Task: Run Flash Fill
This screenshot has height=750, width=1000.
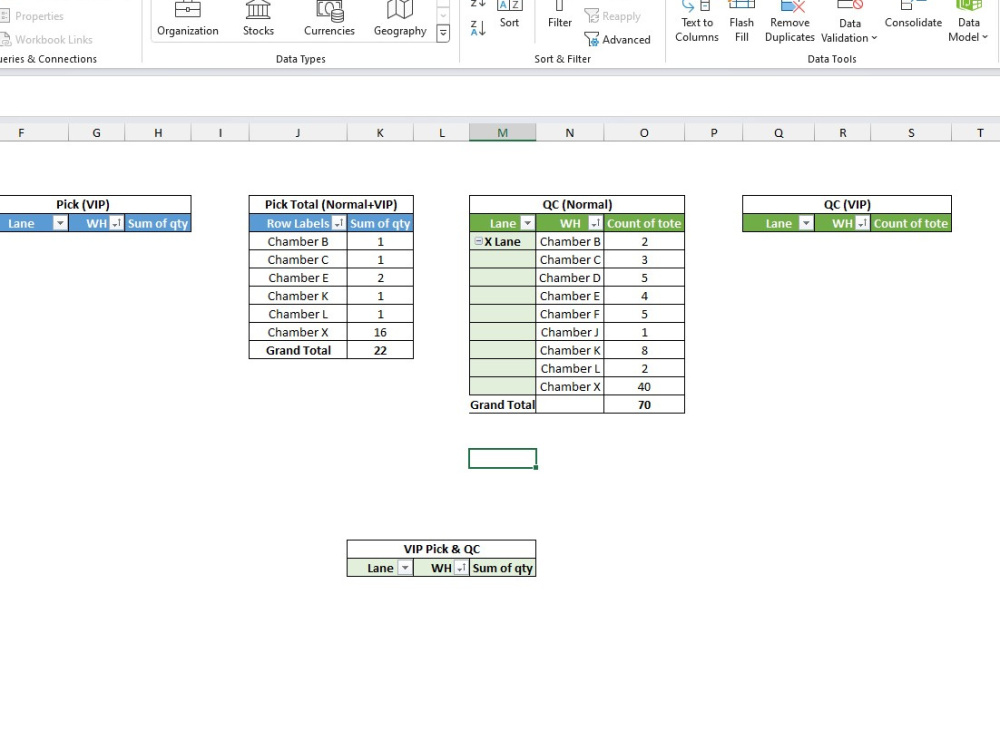Action: [741, 20]
